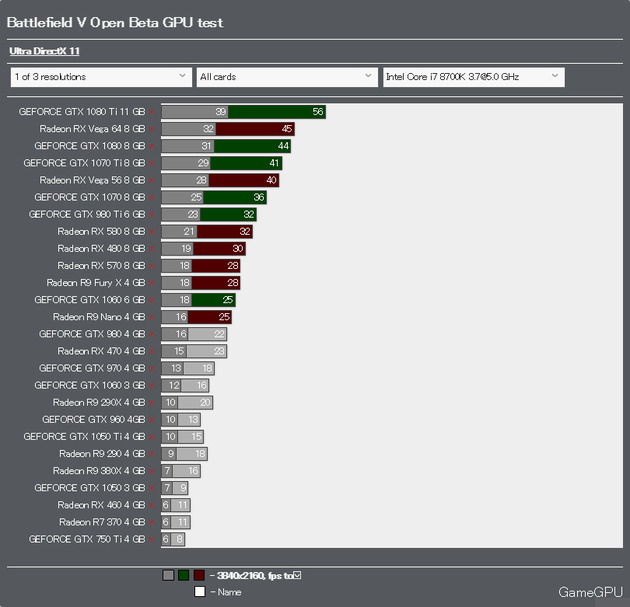Open the Intel Core i7 8700K processor dropdown
This screenshot has height=607, width=630.
[473, 76]
